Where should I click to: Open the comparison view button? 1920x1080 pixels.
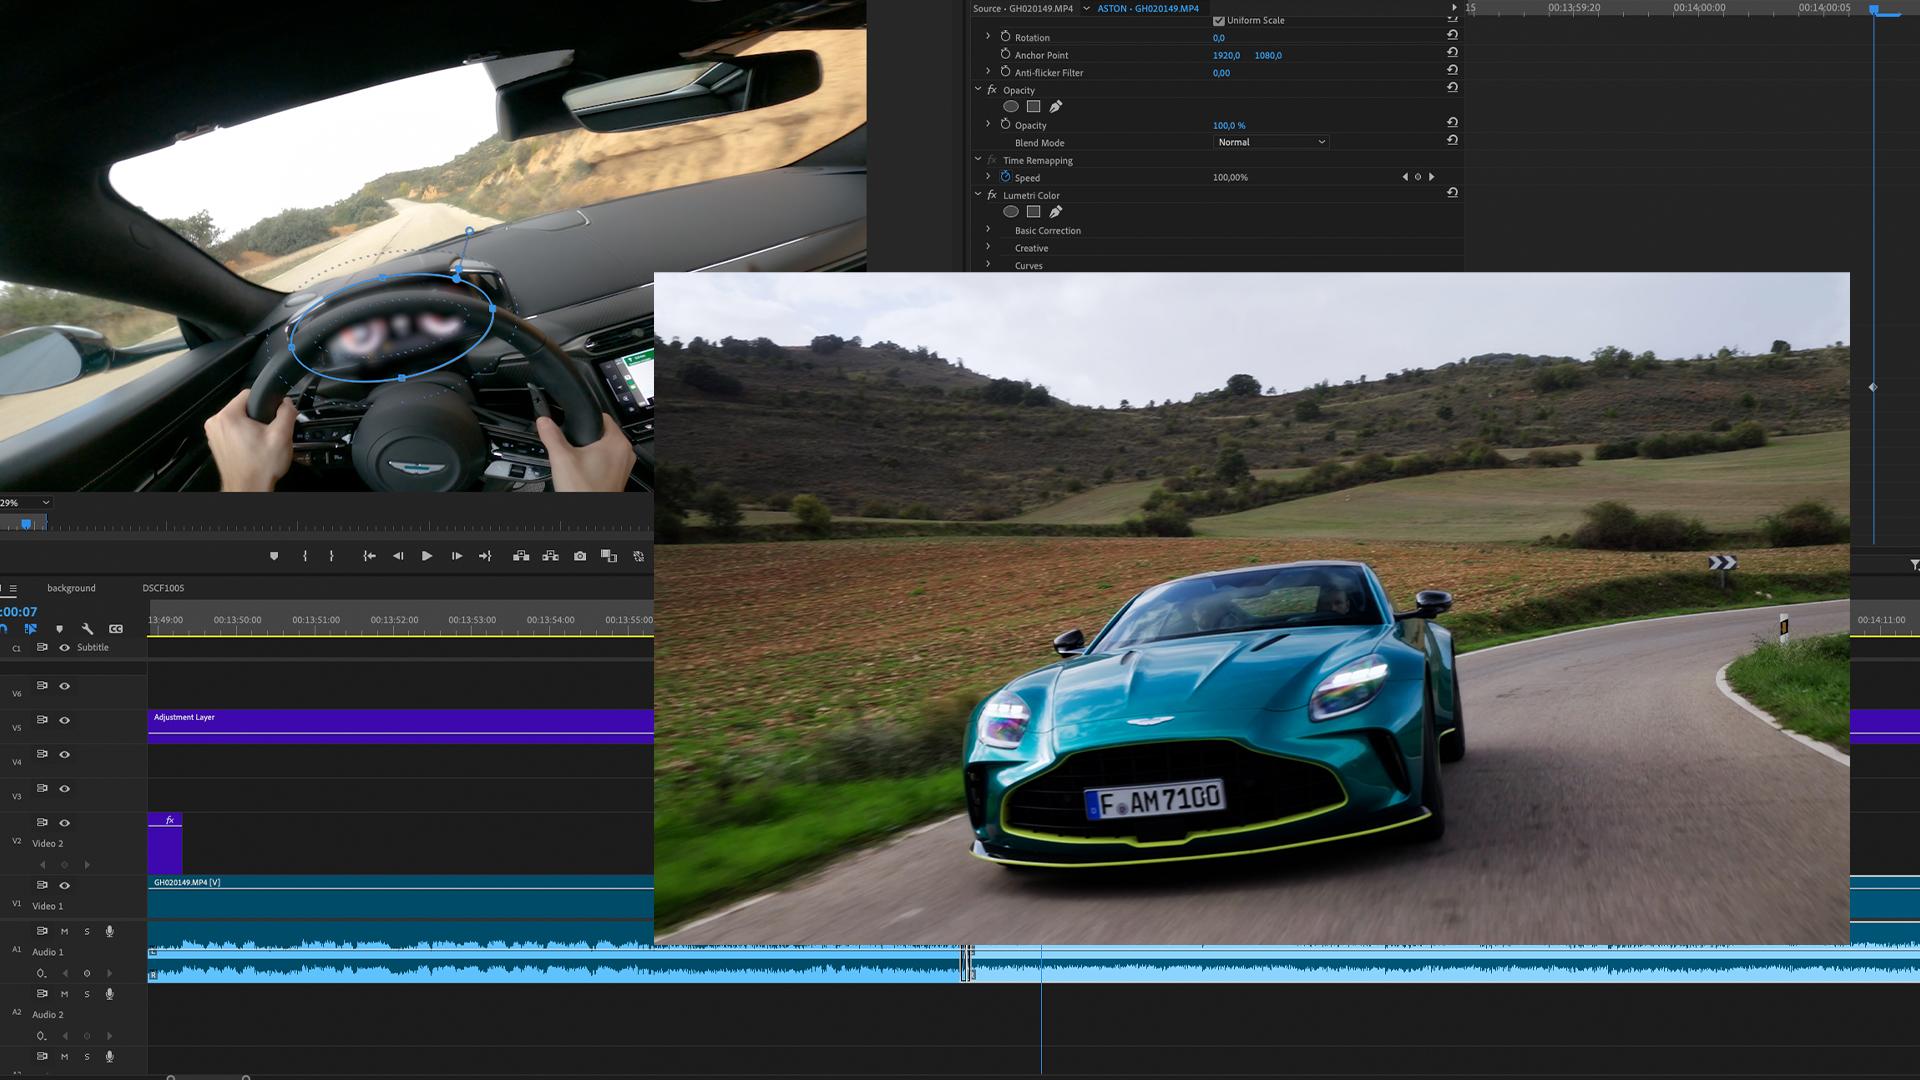609,556
